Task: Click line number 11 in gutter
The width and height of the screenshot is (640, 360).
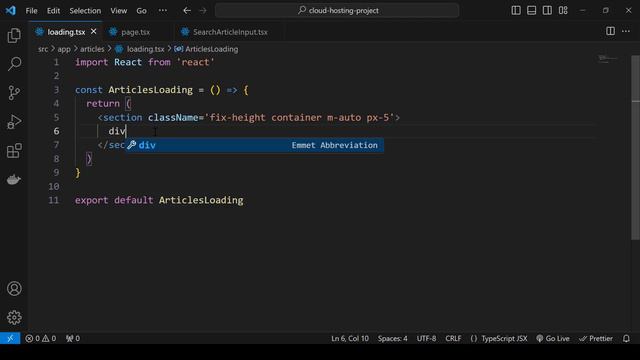Action: point(54,200)
